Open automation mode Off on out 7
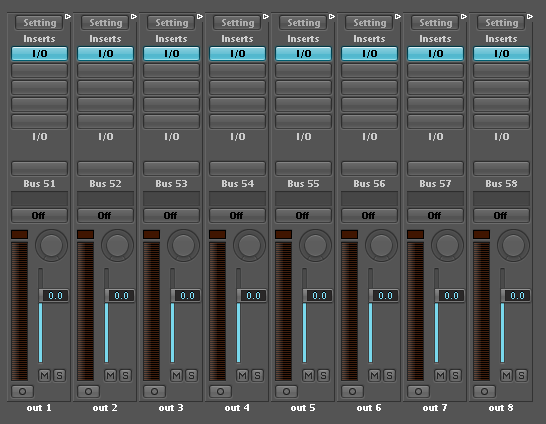Screen dimensions: 546x424 435,215
